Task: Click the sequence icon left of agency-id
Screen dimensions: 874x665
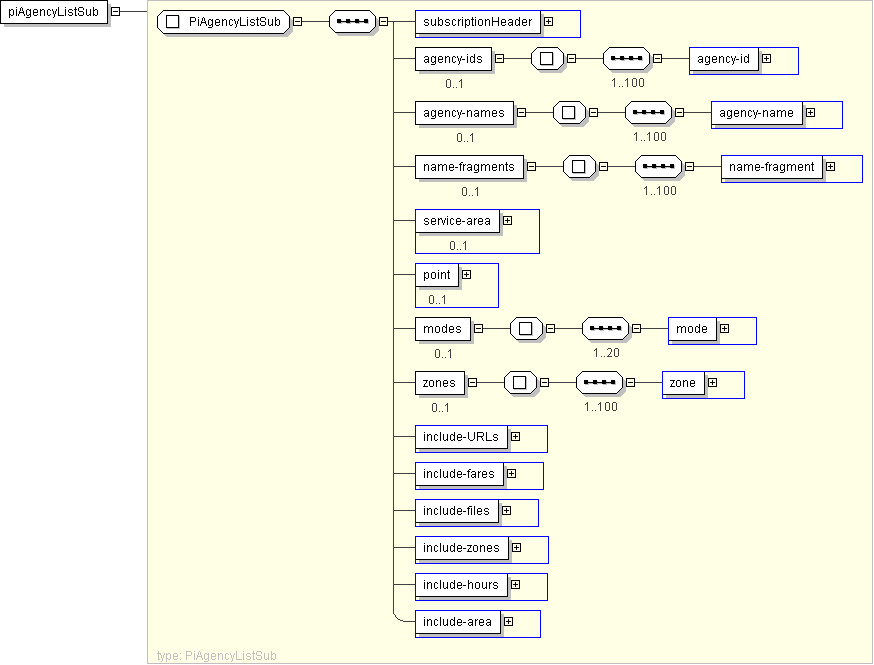Action: (x=626, y=59)
